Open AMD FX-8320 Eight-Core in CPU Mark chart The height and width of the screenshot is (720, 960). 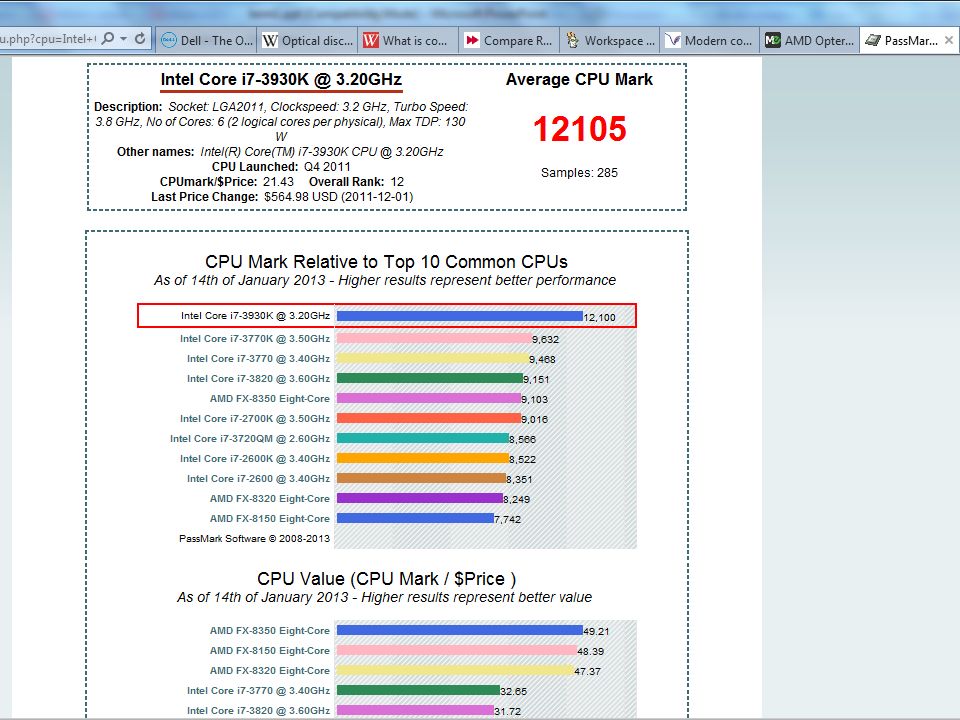(269, 498)
